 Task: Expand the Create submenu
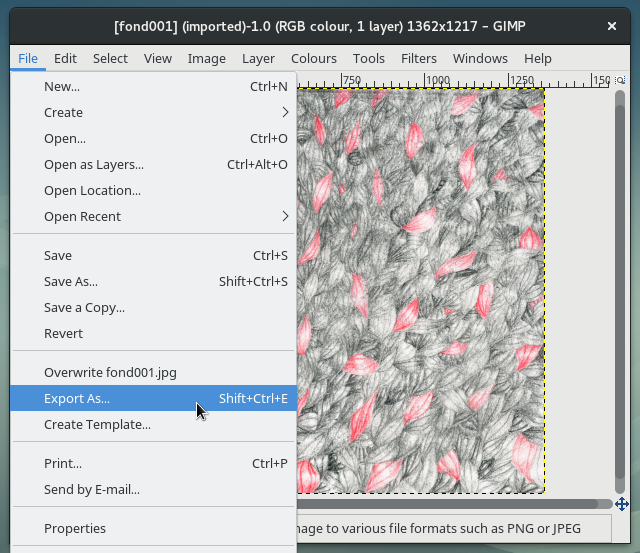tap(153, 112)
